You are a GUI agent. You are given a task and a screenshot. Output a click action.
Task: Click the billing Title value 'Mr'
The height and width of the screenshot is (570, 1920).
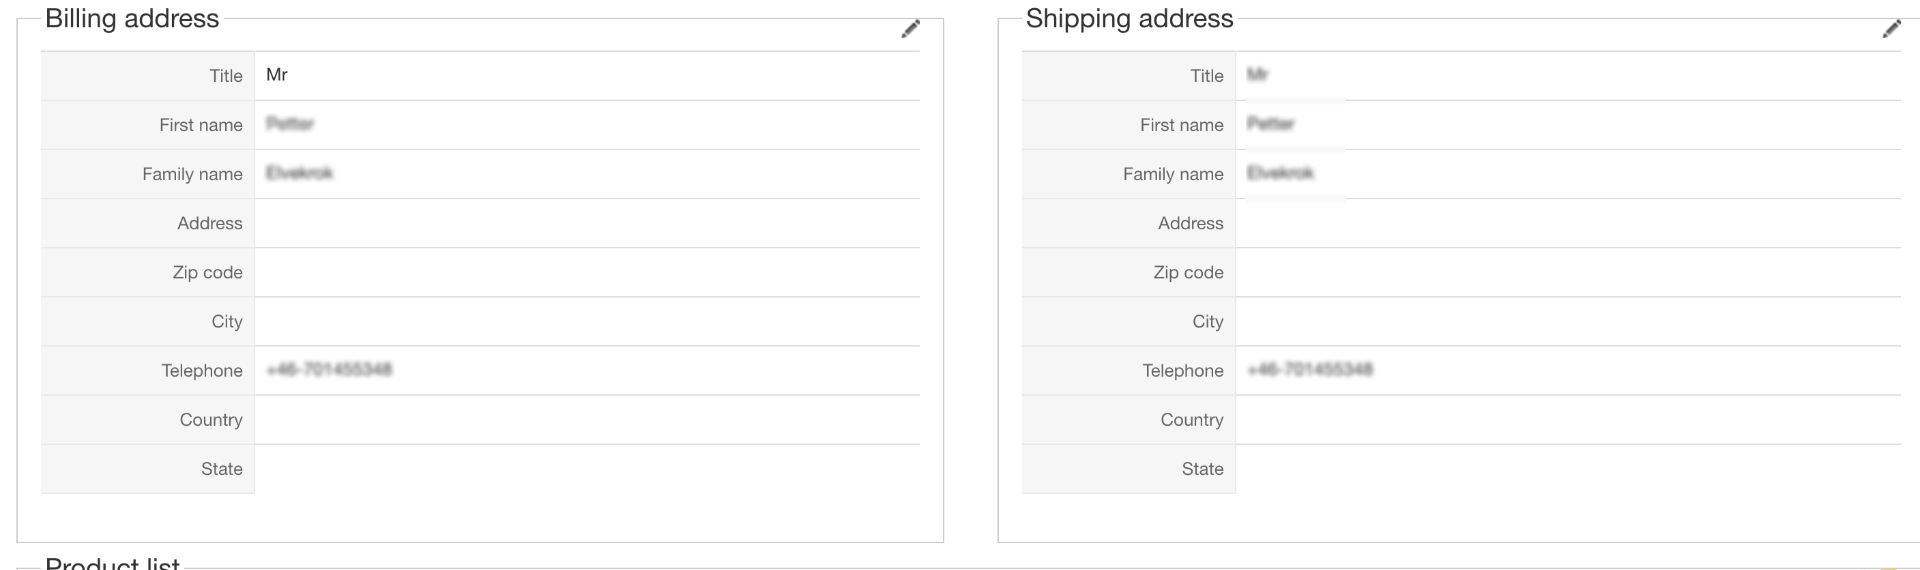[277, 75]
